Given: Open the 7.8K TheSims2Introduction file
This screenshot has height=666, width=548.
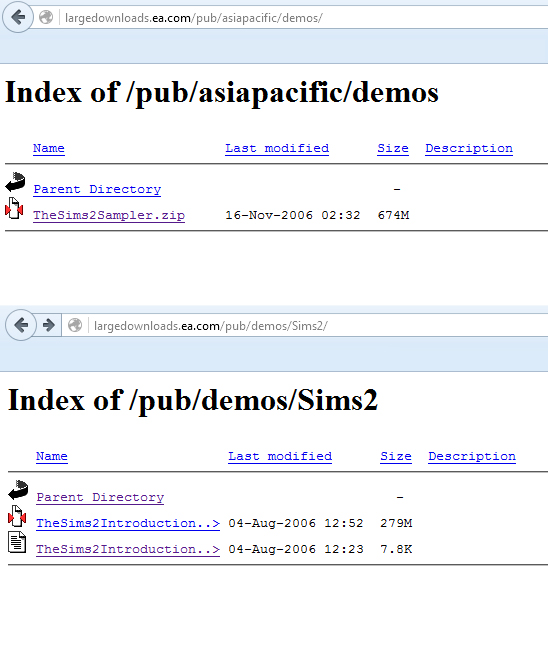Looking at the screenshot, I should [128, 549].
